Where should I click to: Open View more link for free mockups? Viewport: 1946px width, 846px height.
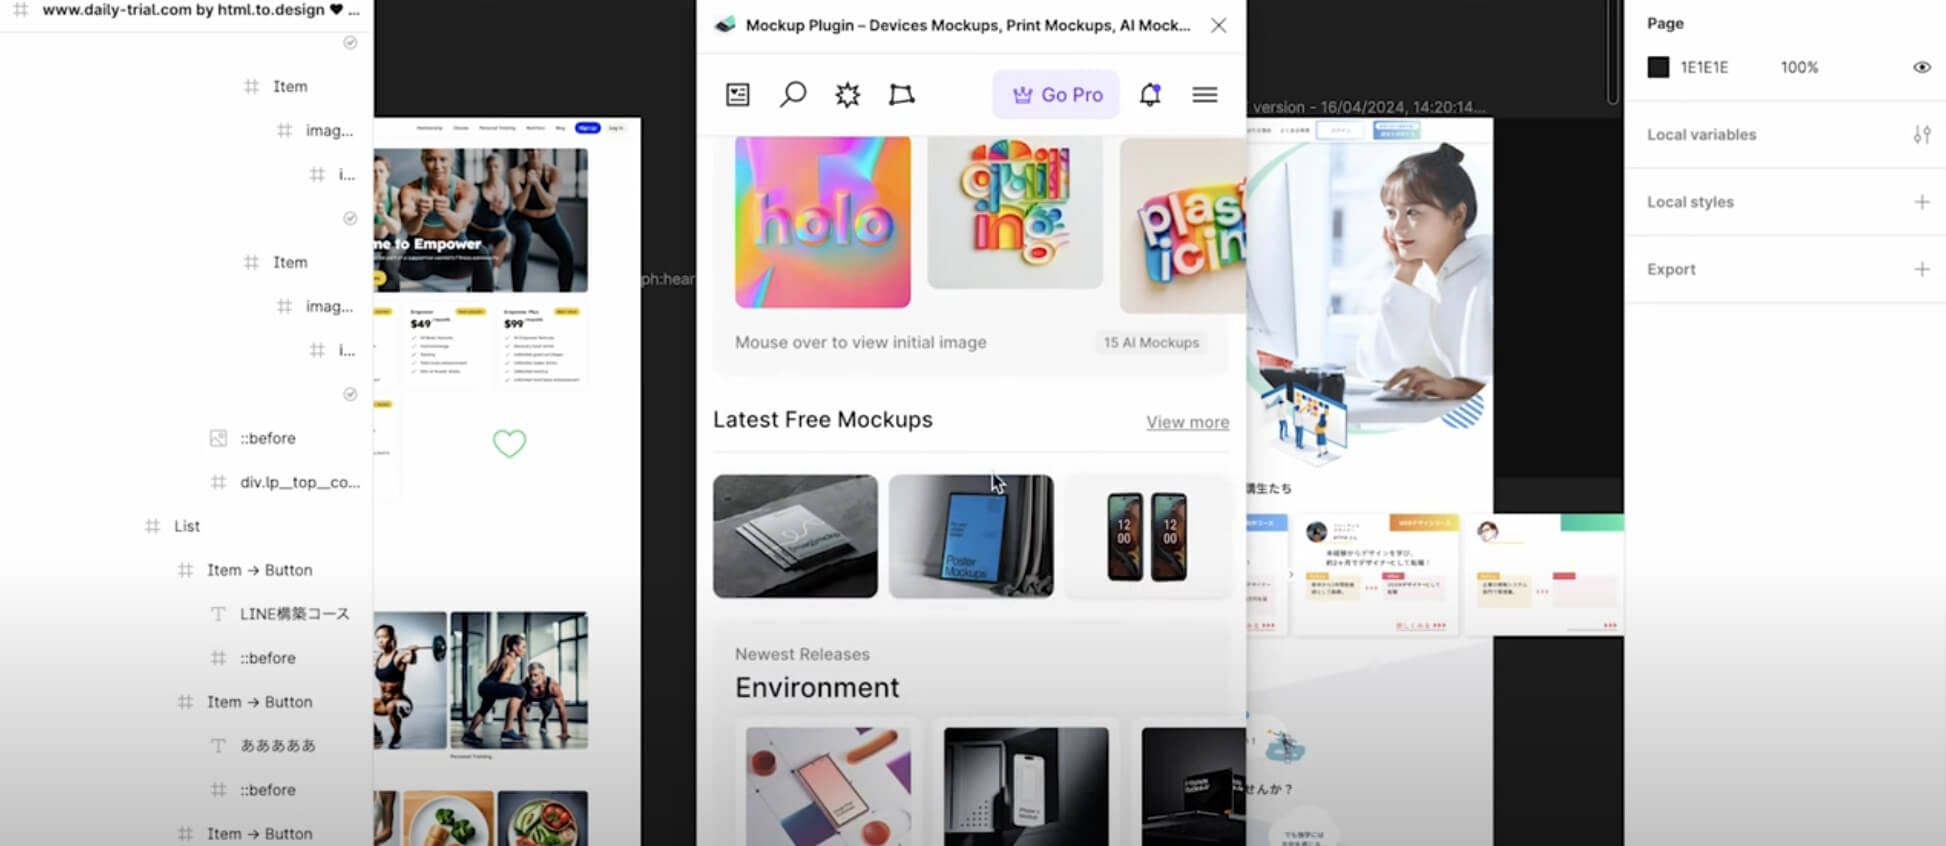pyautogui.click(x=1187, y=422)
